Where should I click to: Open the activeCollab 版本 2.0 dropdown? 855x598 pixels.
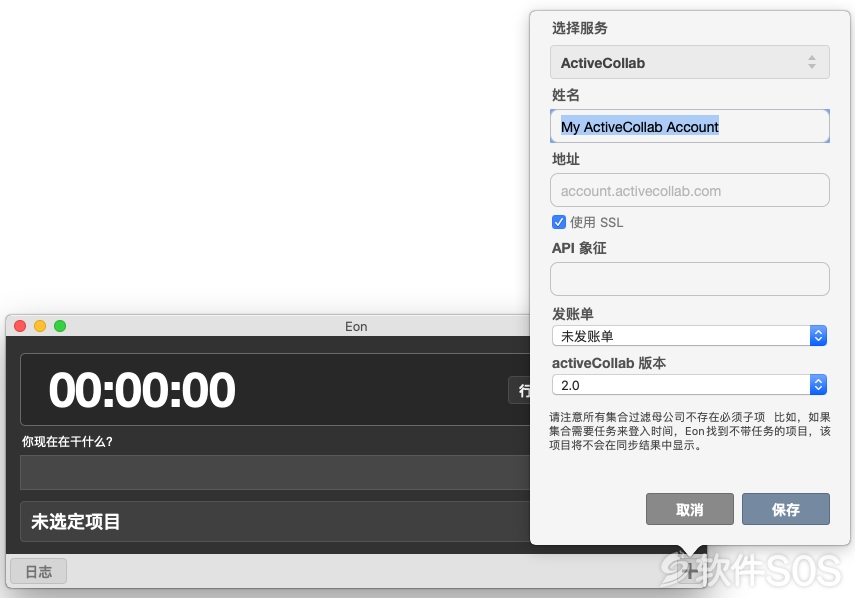(x=690, y=385)
